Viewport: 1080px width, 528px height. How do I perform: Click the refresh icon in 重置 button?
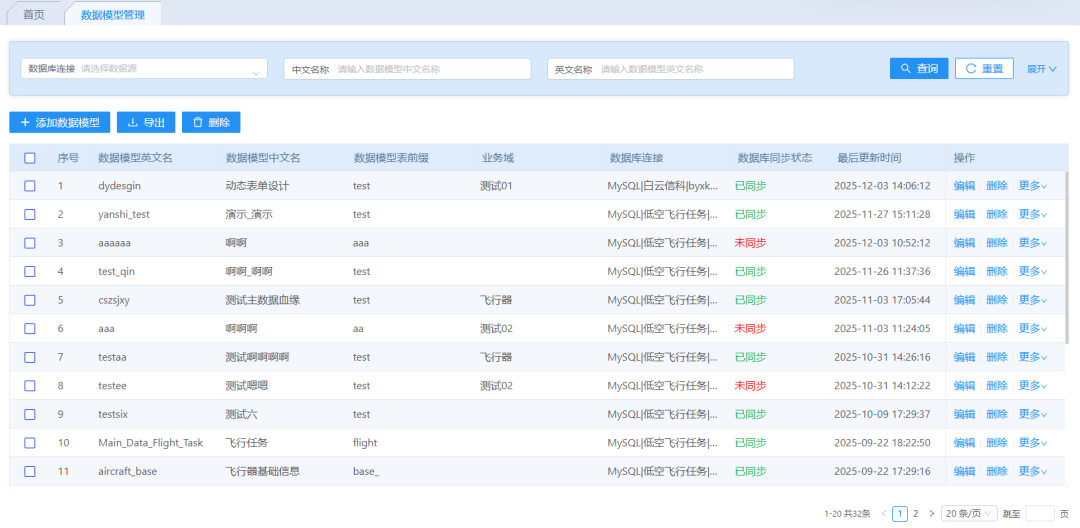pos(970,69)
